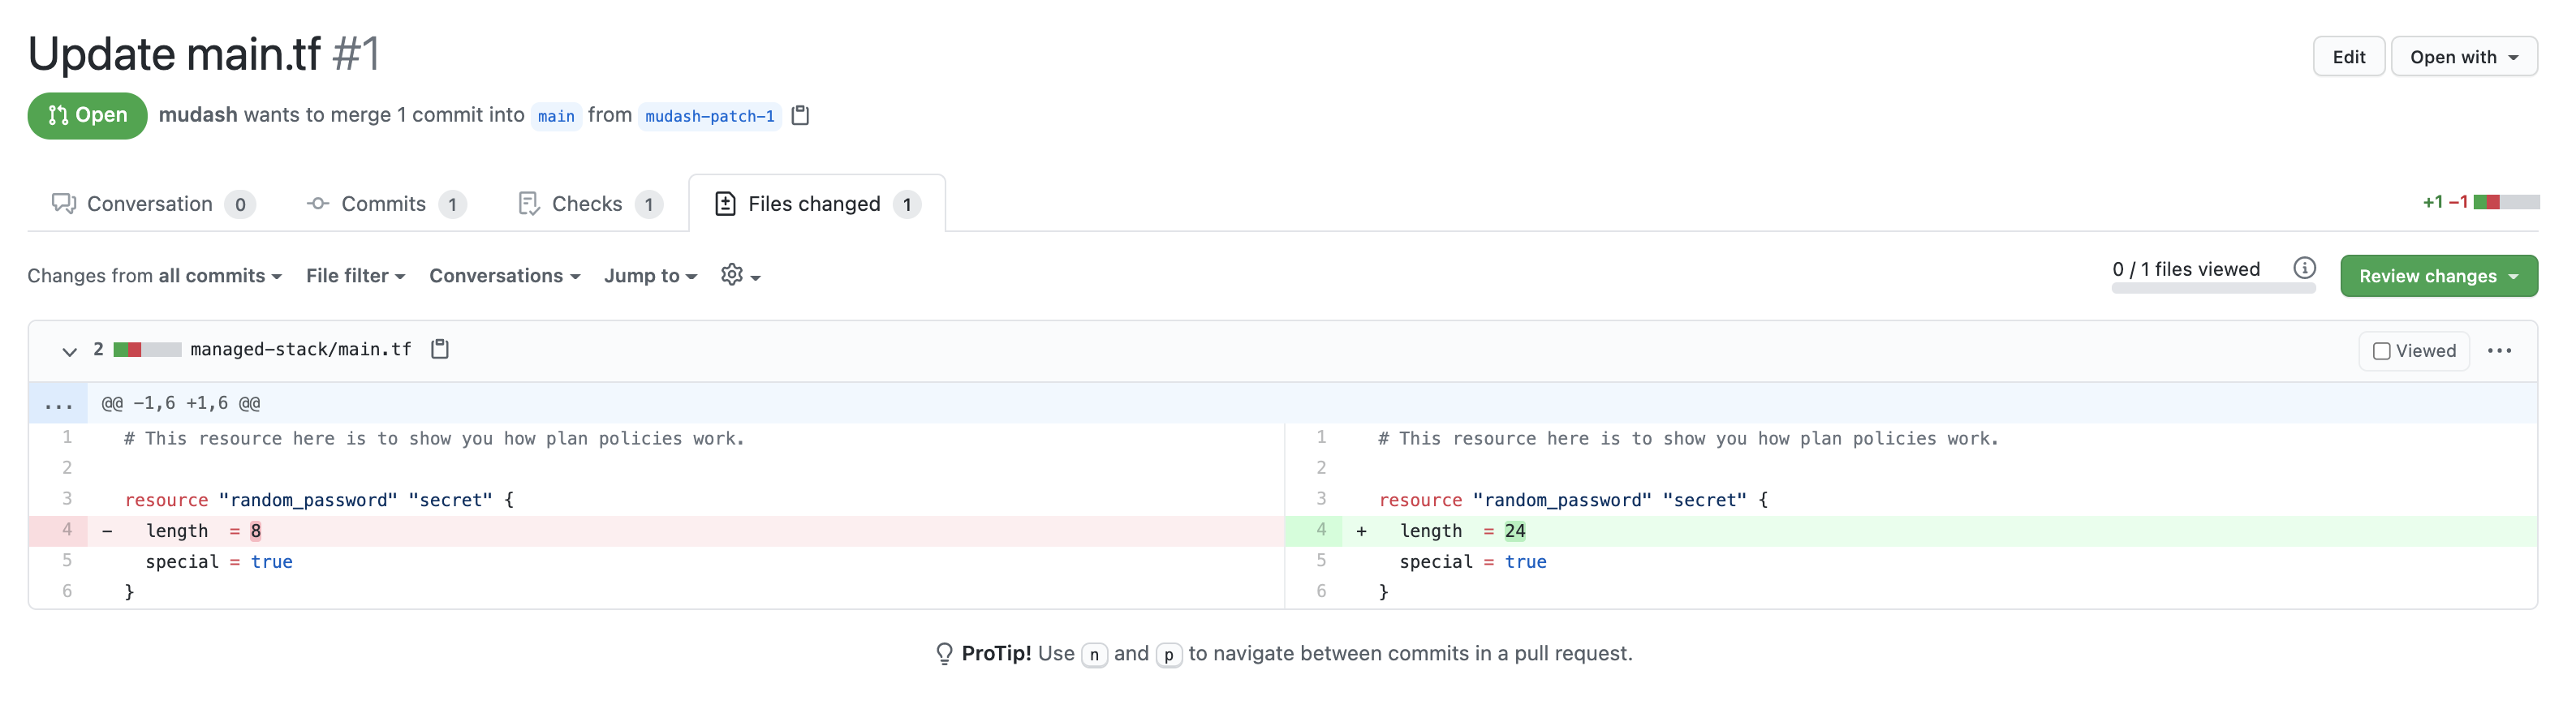Open the mudash author link
This screenshot has height=722, width=2576.
[198, 115]
